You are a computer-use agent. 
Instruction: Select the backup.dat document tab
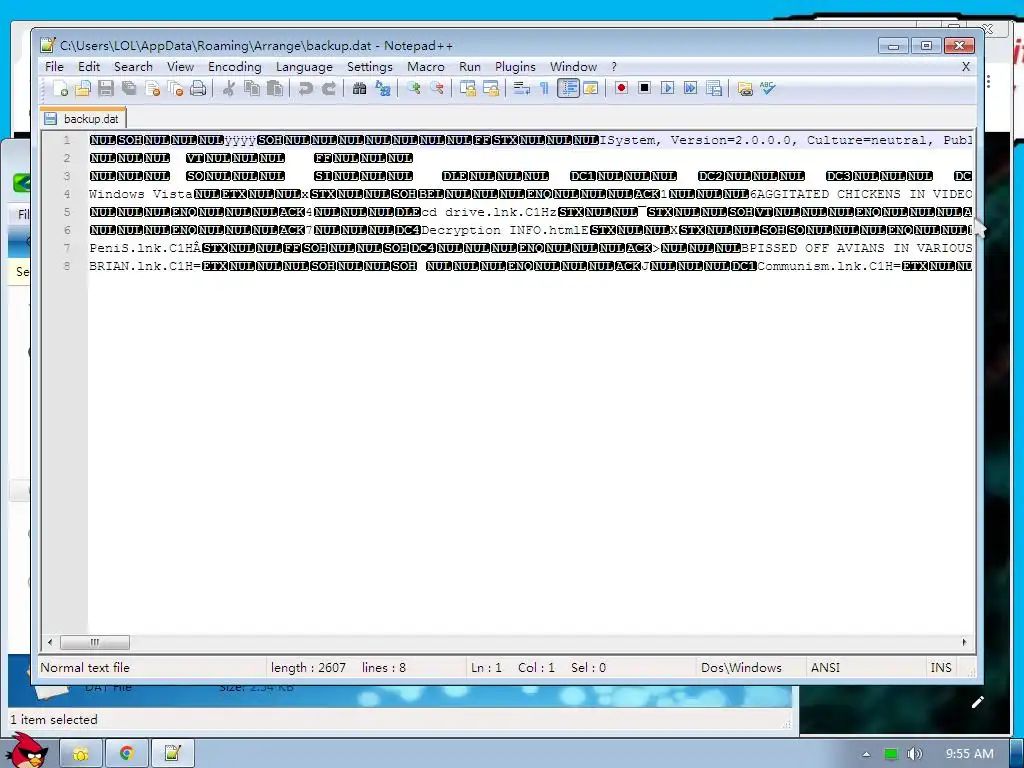click(x=83, y=118)
